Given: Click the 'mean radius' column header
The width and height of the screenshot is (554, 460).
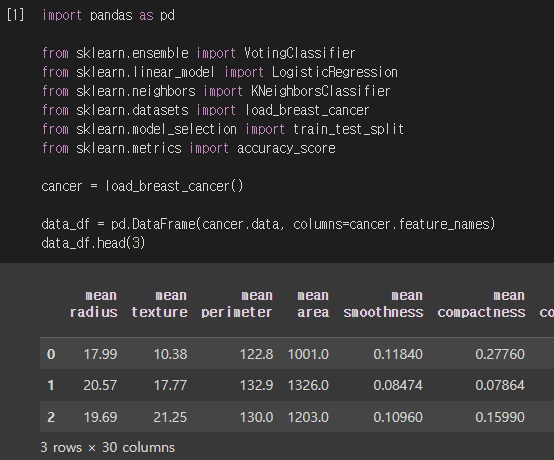Looking at the screenshot, I should coord(94,304).
